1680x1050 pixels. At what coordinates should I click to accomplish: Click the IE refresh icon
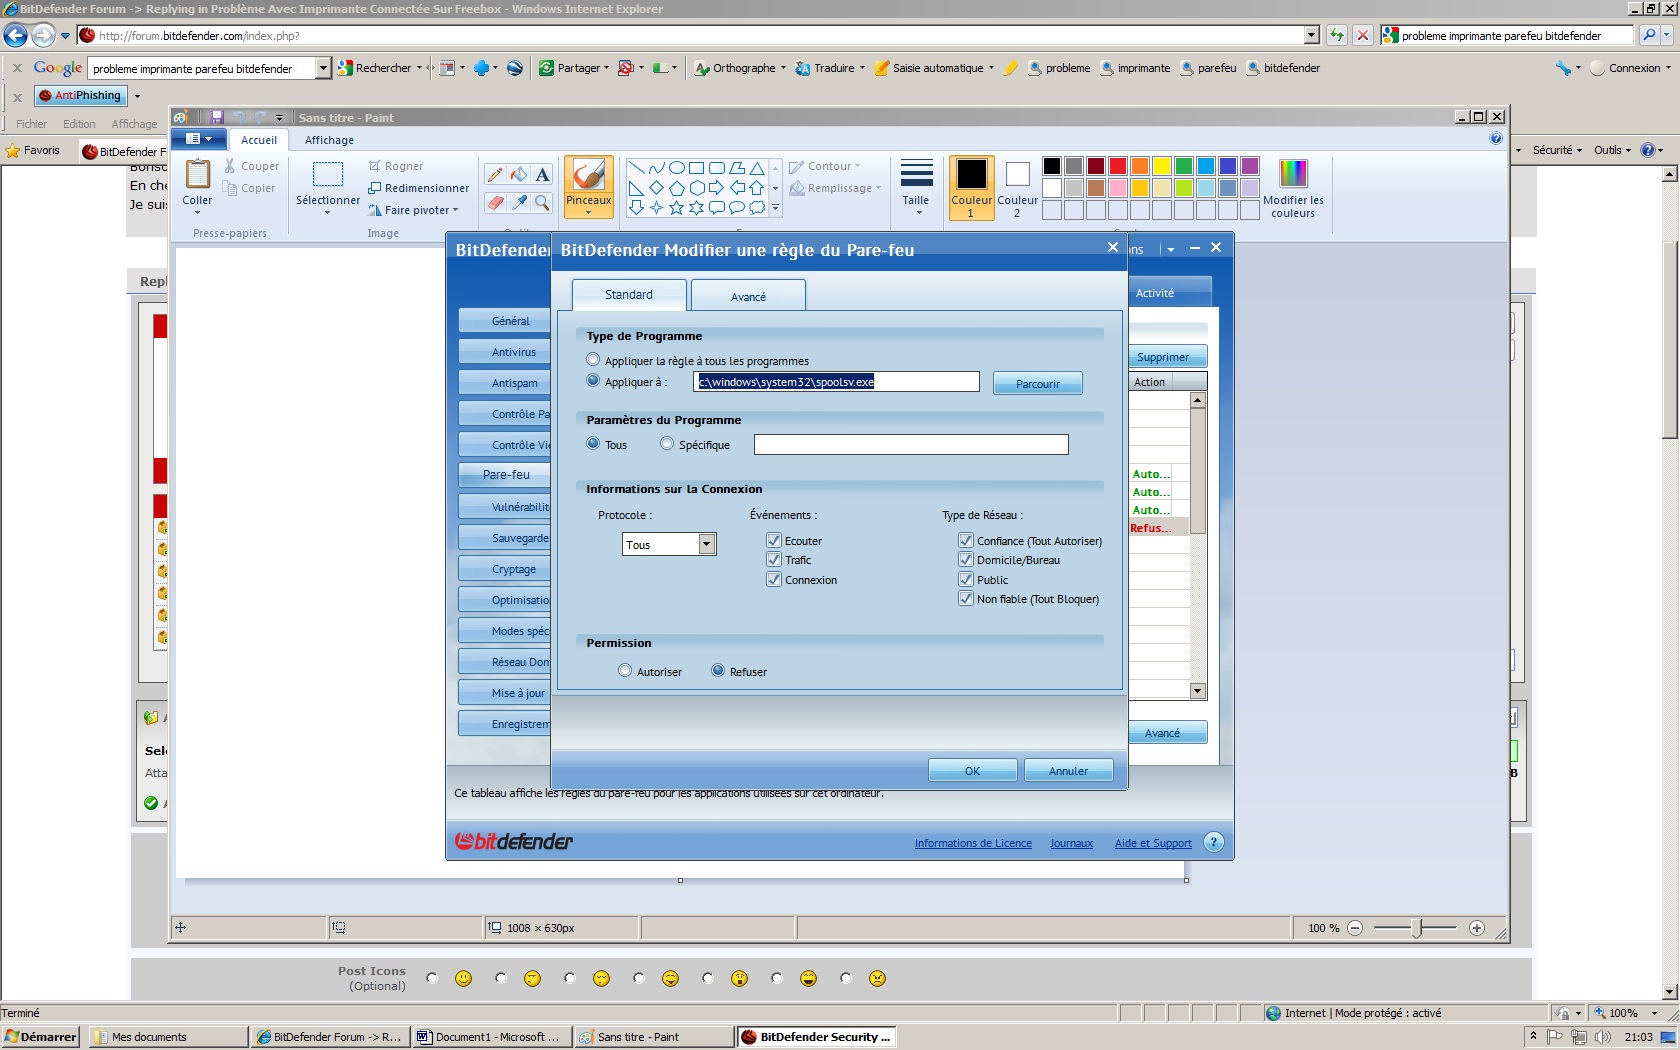(x=1337, y=35)
